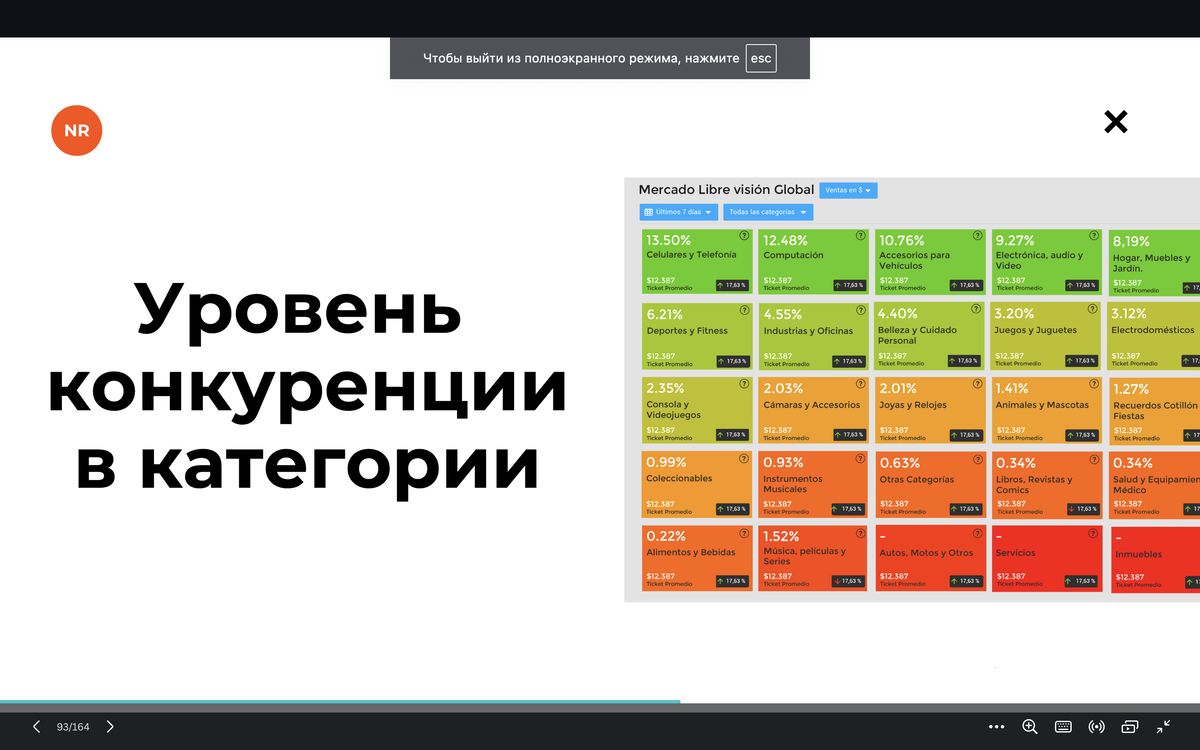
Task: Click help icon on Belleza y Cuidado Personal card
Action: pos(976,309)
